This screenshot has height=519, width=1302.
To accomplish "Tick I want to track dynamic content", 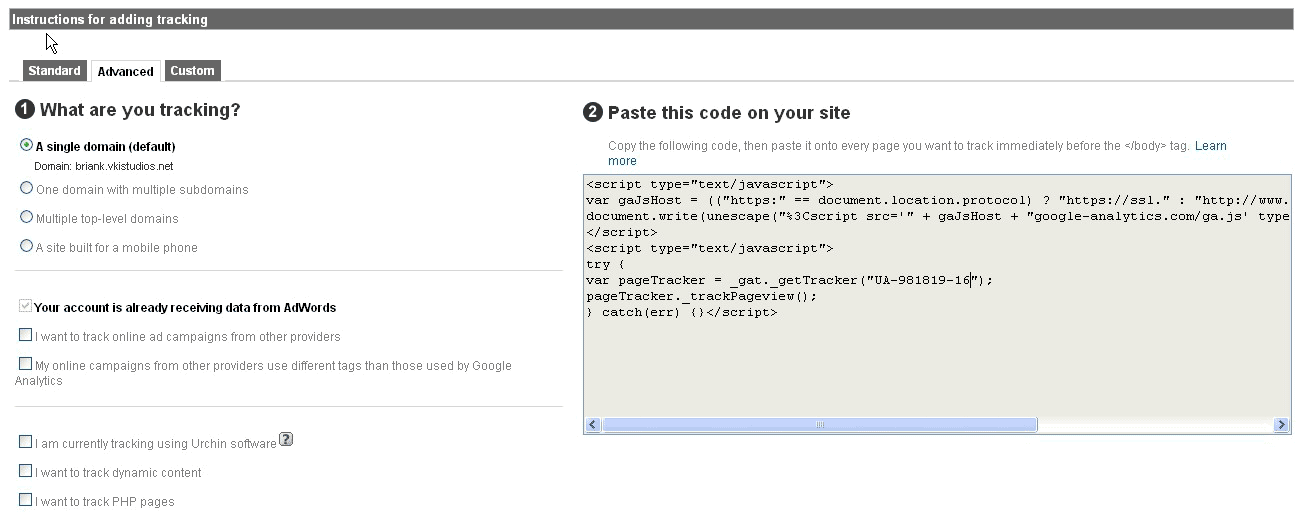I will (25, 471).
